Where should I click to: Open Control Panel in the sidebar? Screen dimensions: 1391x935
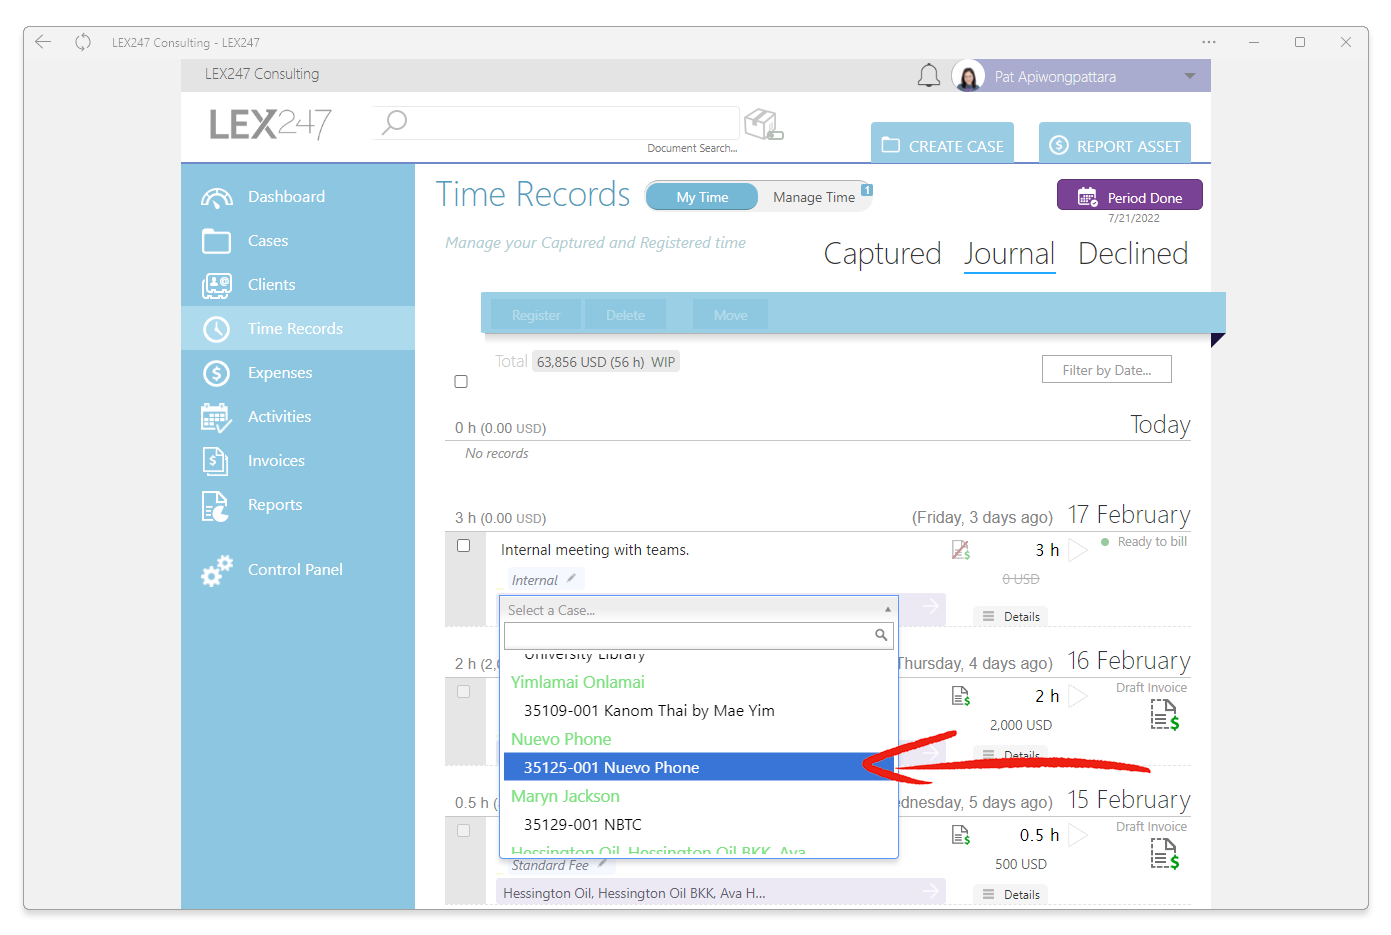[x=298, y=569]
